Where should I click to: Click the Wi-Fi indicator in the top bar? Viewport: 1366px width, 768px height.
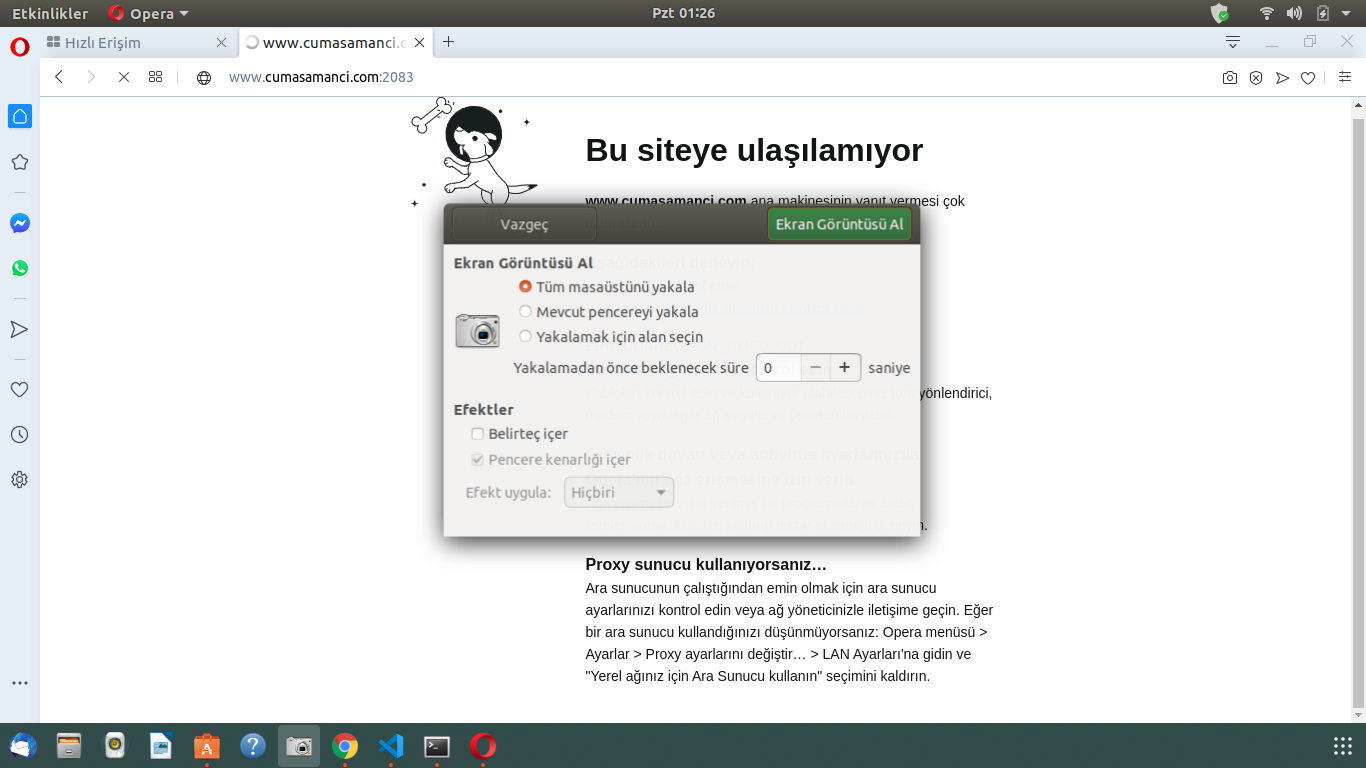point(1267,13)
